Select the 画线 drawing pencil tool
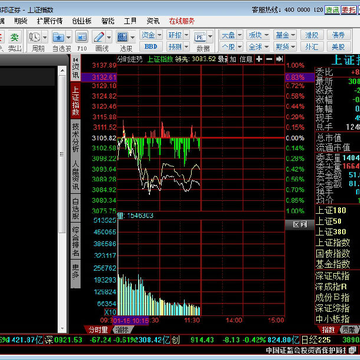360x360 pixels. pos(99,37)
